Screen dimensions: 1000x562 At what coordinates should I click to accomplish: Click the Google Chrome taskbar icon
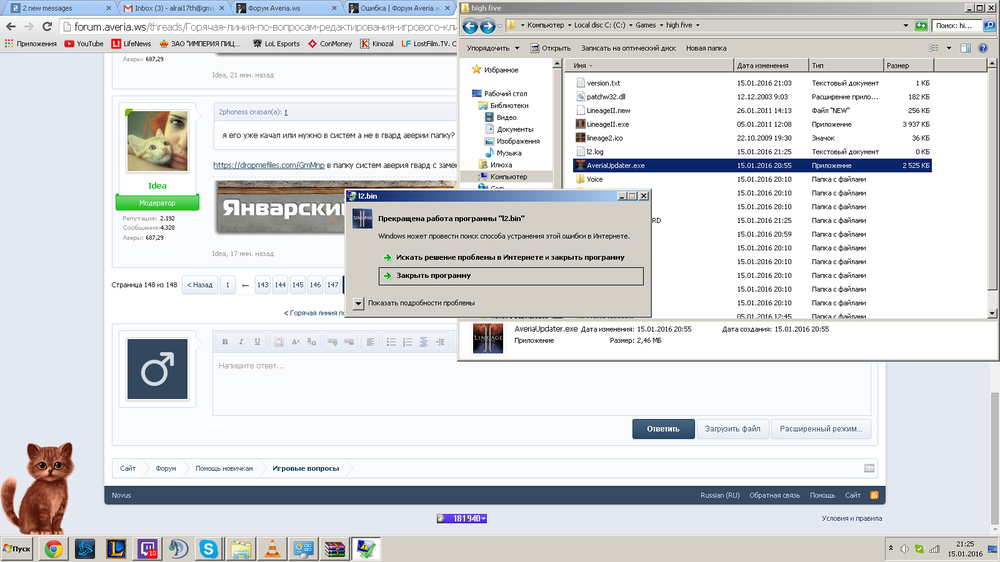coord(52,548)
